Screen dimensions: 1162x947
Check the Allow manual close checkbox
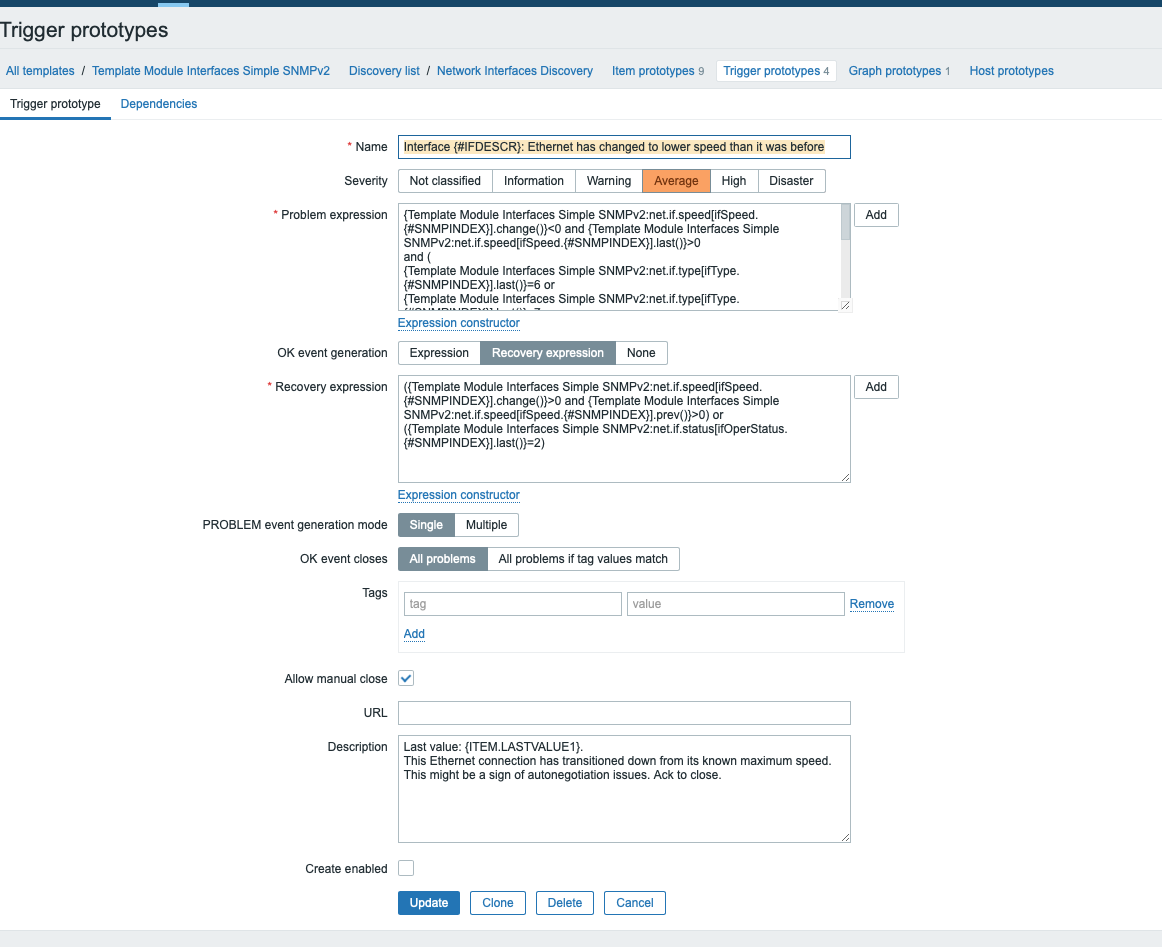point(406,678)
